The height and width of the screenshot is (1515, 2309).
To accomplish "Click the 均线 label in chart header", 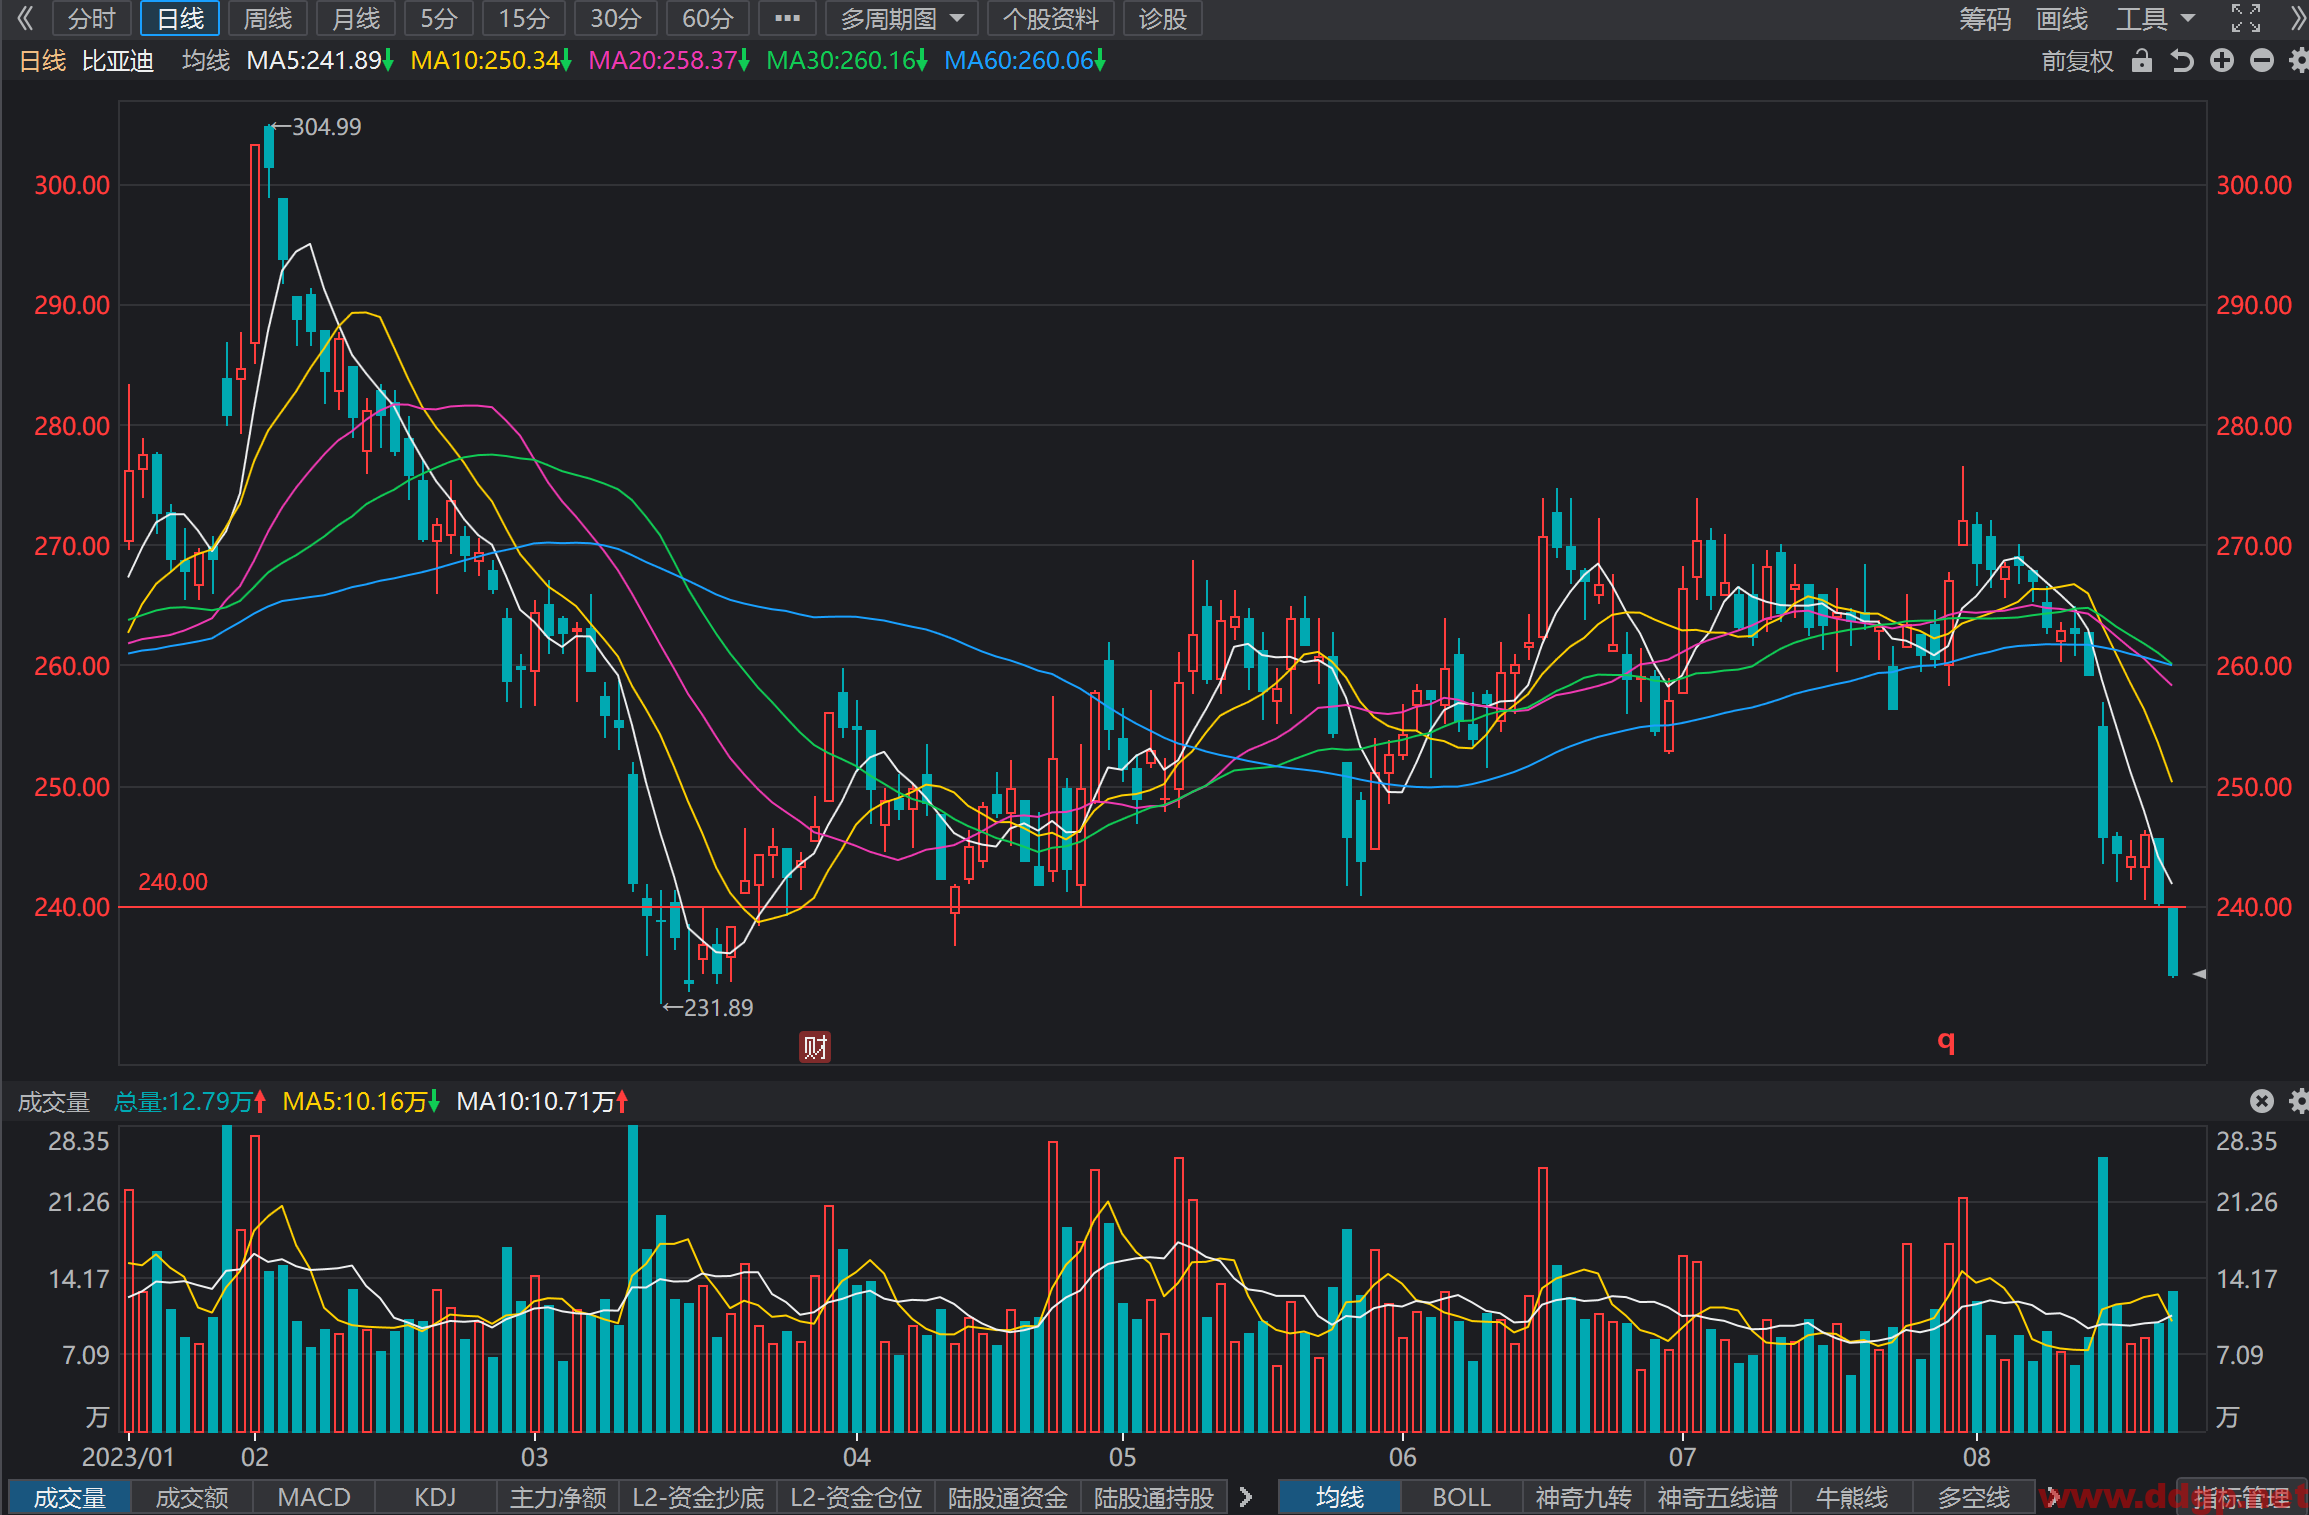I will tap(206, 61).
